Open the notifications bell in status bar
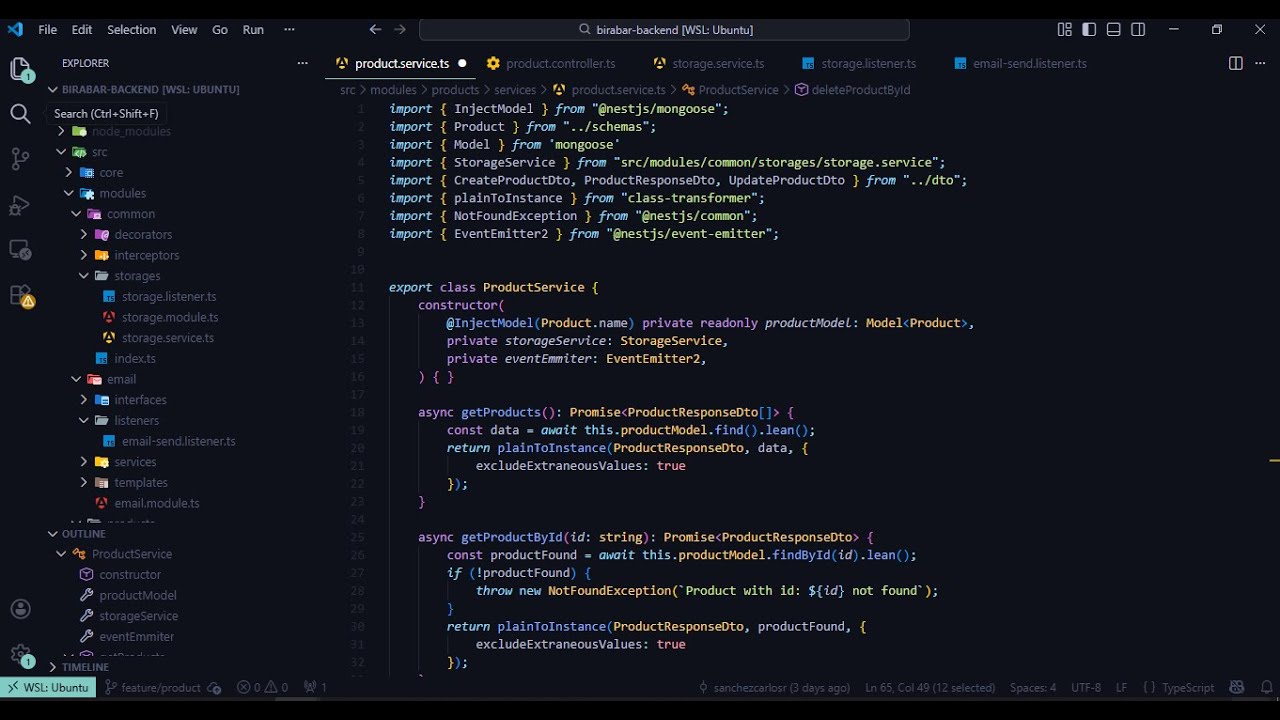Viewport: 1280px width, 720px height. point(1267,687)
